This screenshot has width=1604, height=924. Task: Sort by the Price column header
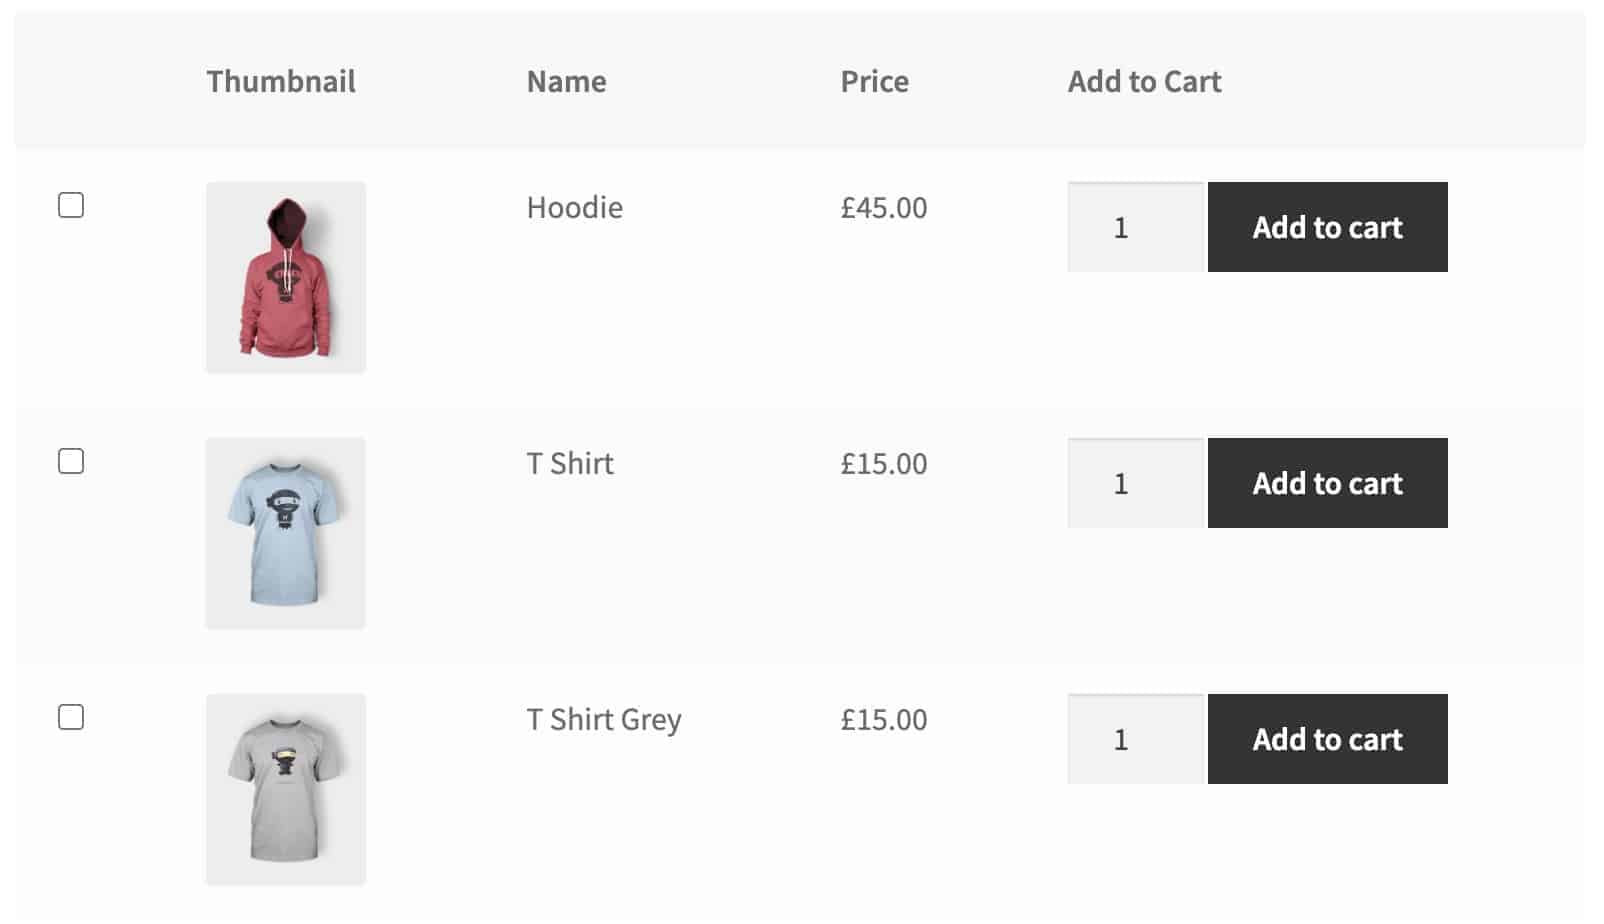875,81
